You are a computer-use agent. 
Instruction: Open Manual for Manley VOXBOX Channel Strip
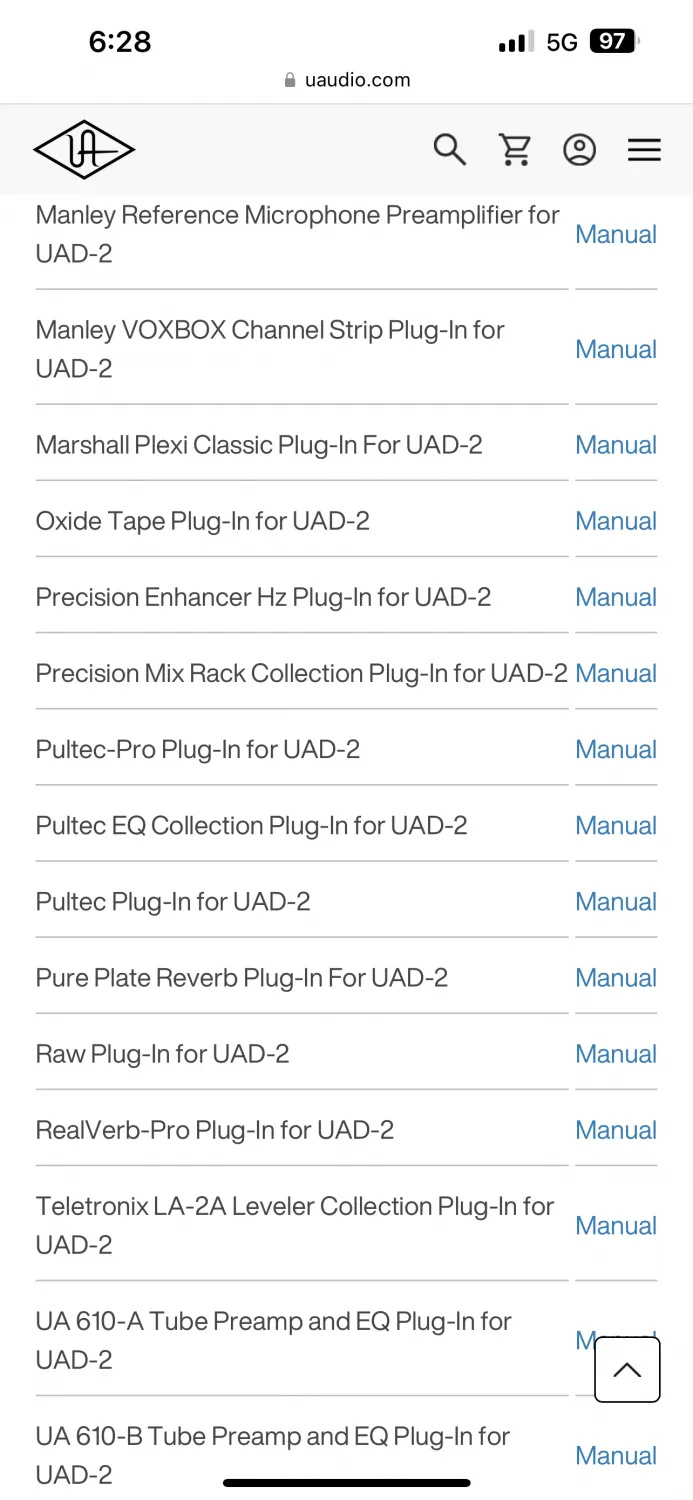[x=616, y=349]
